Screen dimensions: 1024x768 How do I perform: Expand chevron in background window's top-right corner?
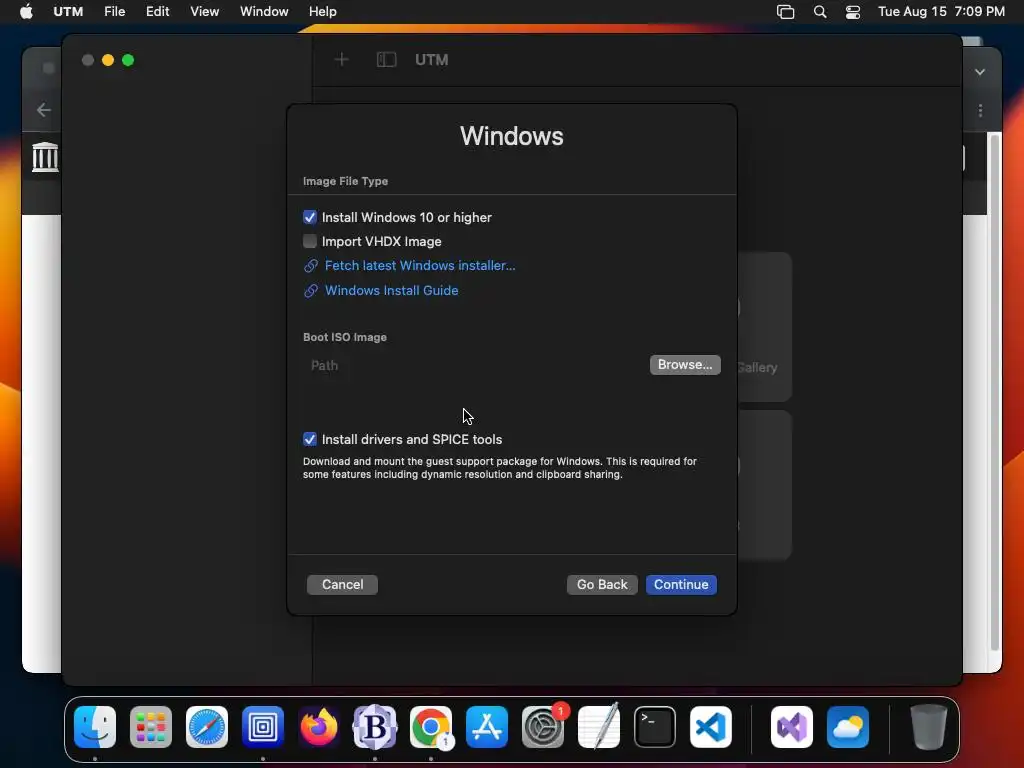click(x=980, y=72)
